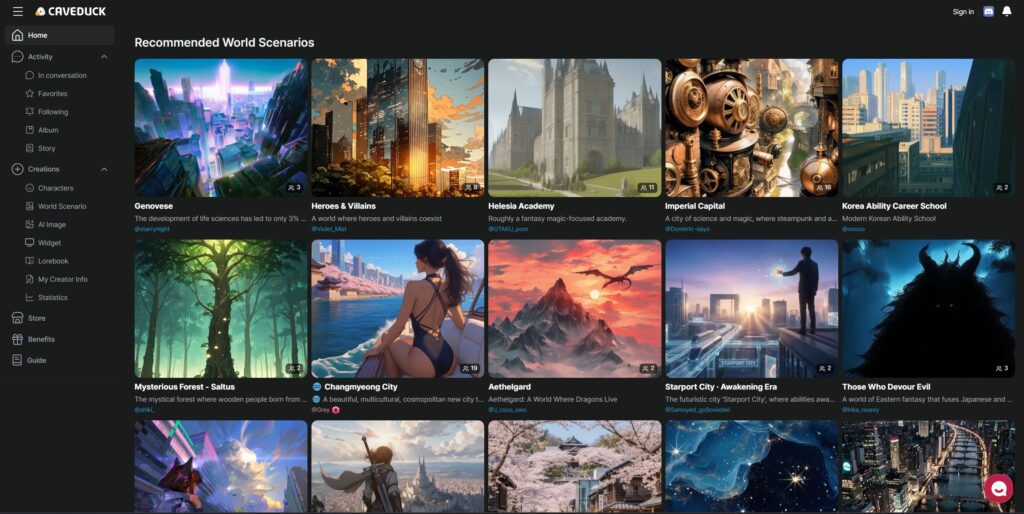Screen dimensions: 1024x514
Task: Click the Favorites star icon
Action: pyautogui.click(x=29, y=93)
